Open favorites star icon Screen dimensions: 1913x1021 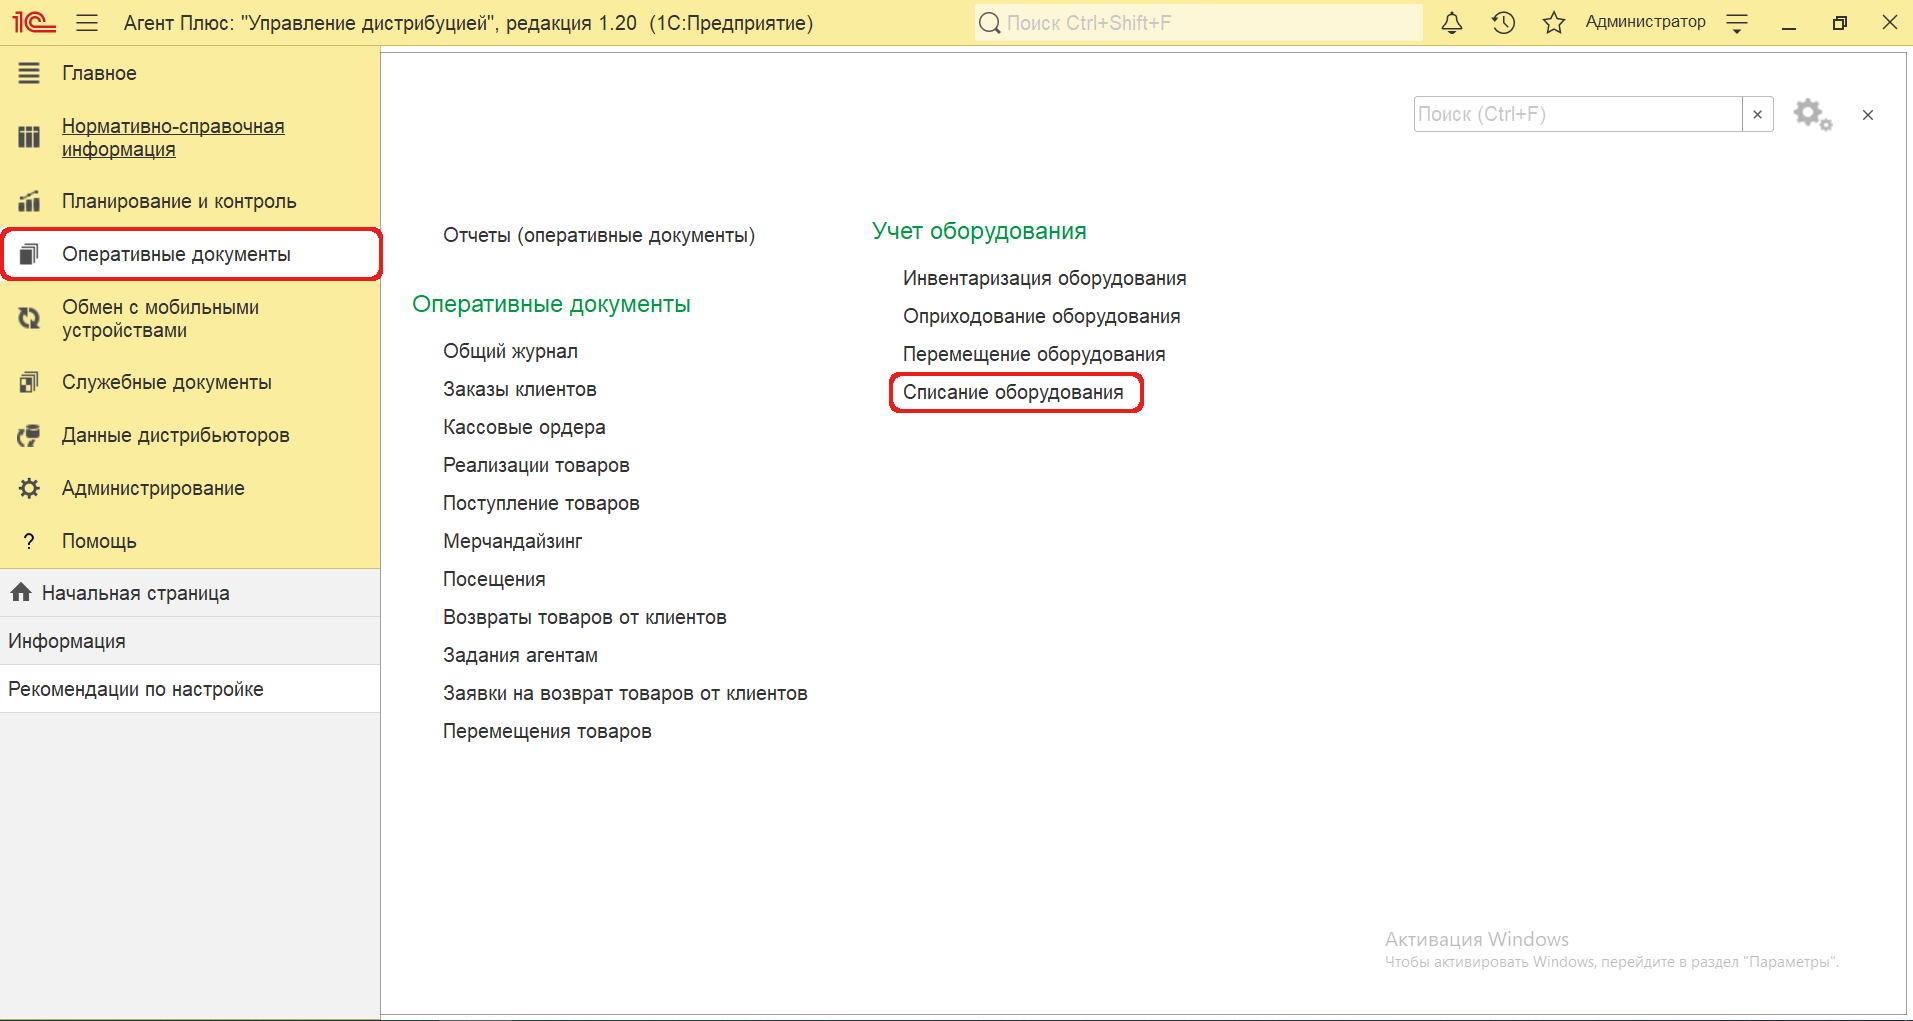(x=1553, y=23)
